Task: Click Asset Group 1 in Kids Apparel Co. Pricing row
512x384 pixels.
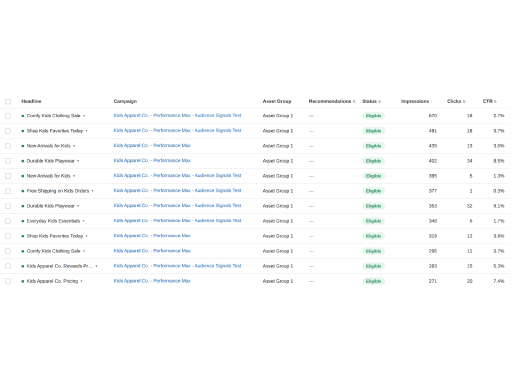Action: click(278, 281)
